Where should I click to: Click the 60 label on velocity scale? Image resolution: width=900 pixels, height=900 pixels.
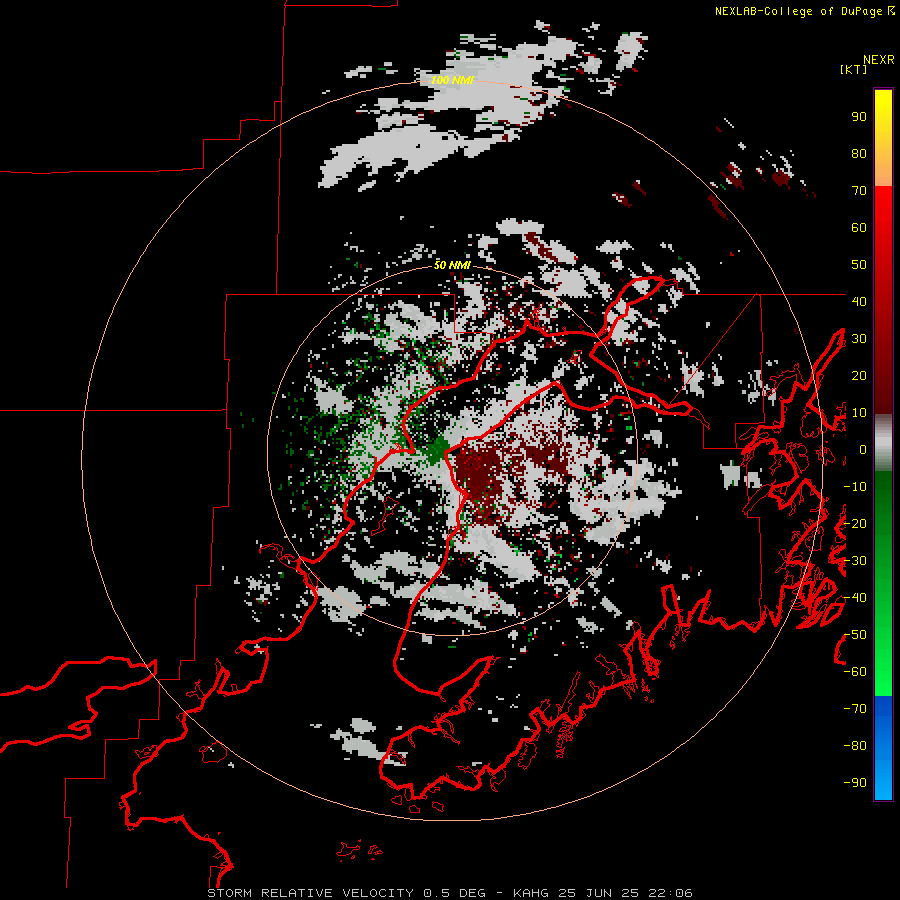pyautogui.click(x=859, y=228)
